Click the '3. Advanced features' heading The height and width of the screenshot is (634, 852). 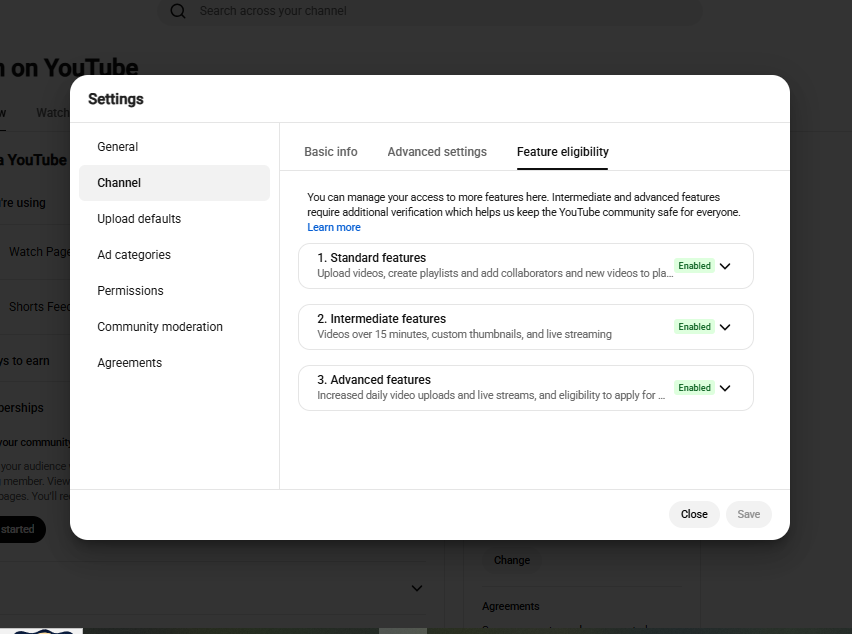pyautogui.click(x=374, y=379)
